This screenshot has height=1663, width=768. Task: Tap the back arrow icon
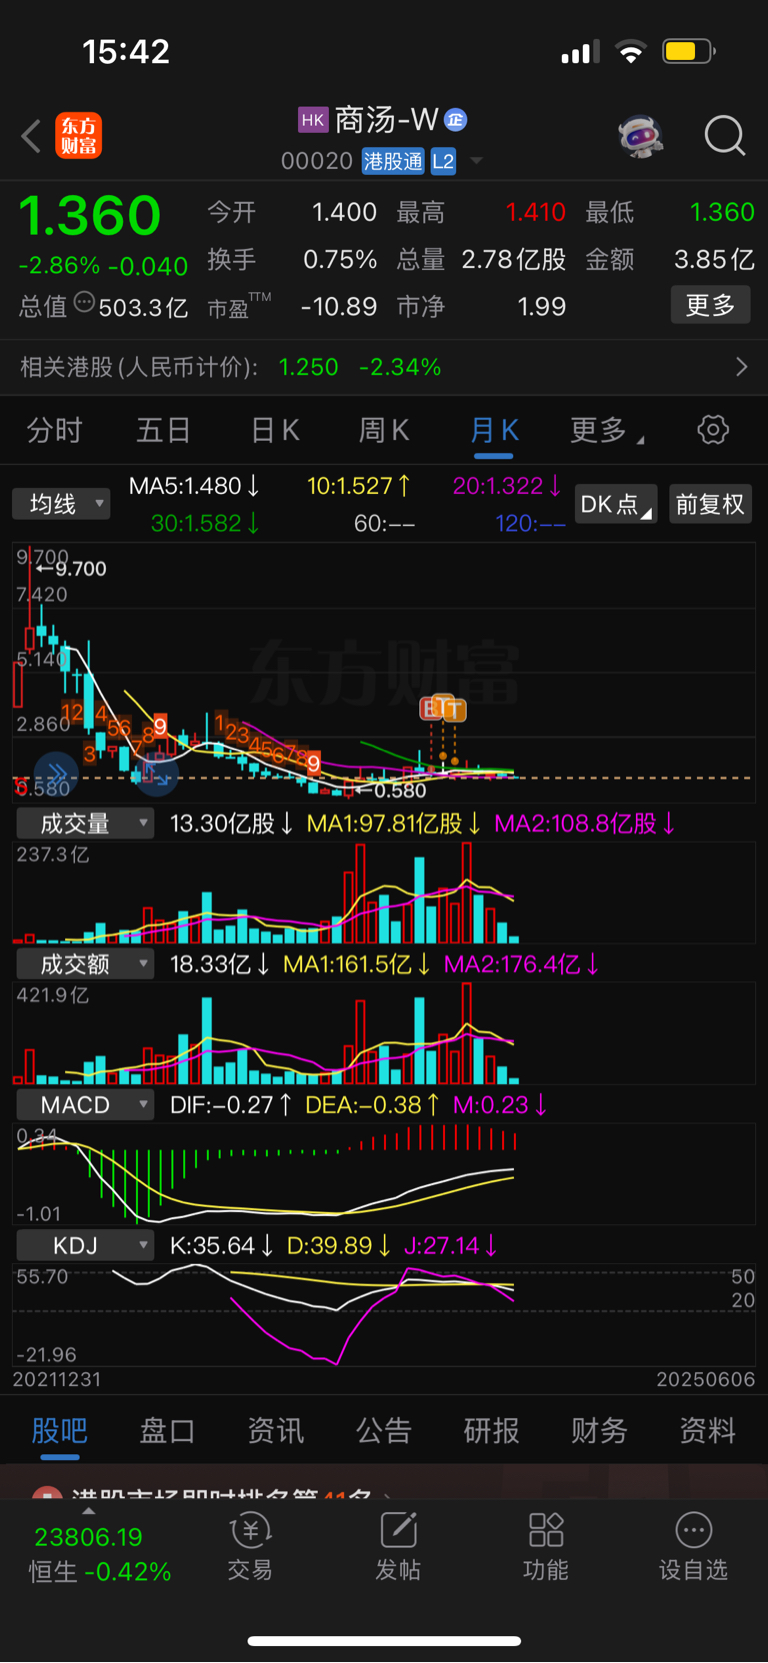tap(31, 136)
